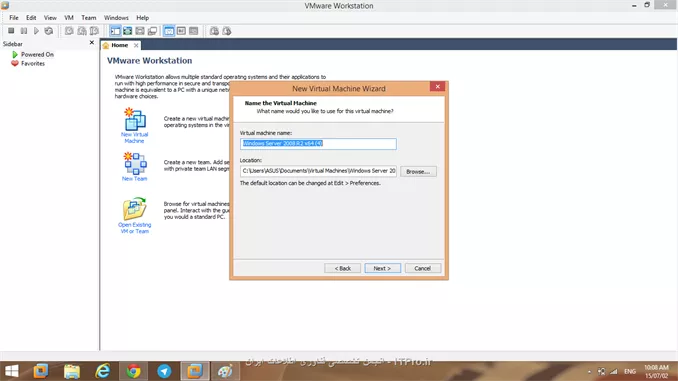The image size is (678, 381).
Task: Click the Take Snapshot toolbar icon
Action: 69,31
